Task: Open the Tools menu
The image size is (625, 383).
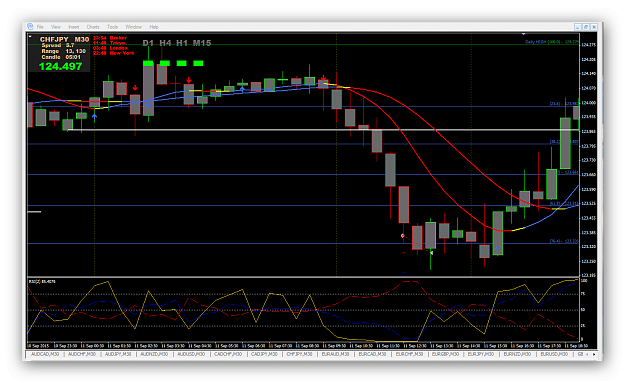Action: tap(112, 27)
